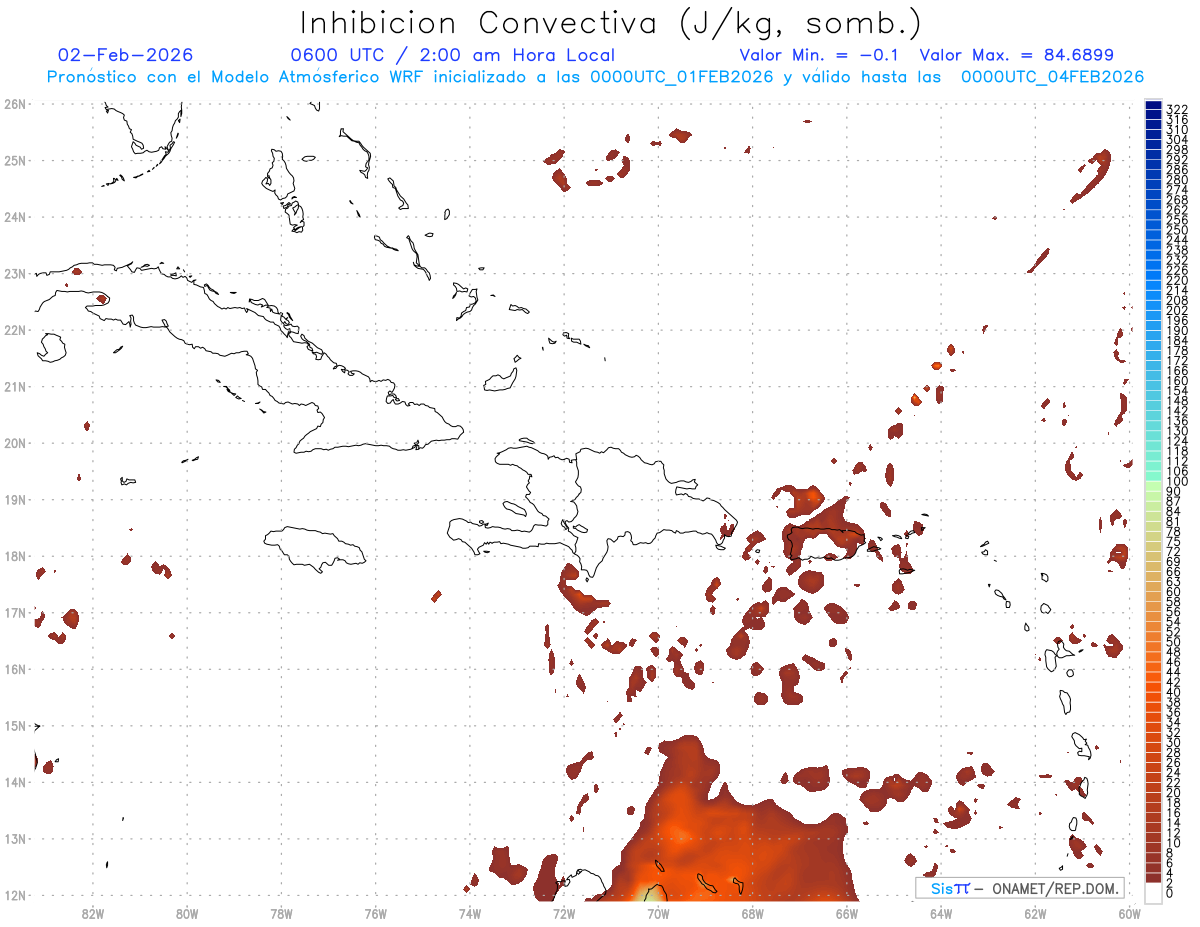The image size is (1200, 927).
Task: Click the '322' value on the color scale
Action: point(1176,108)
